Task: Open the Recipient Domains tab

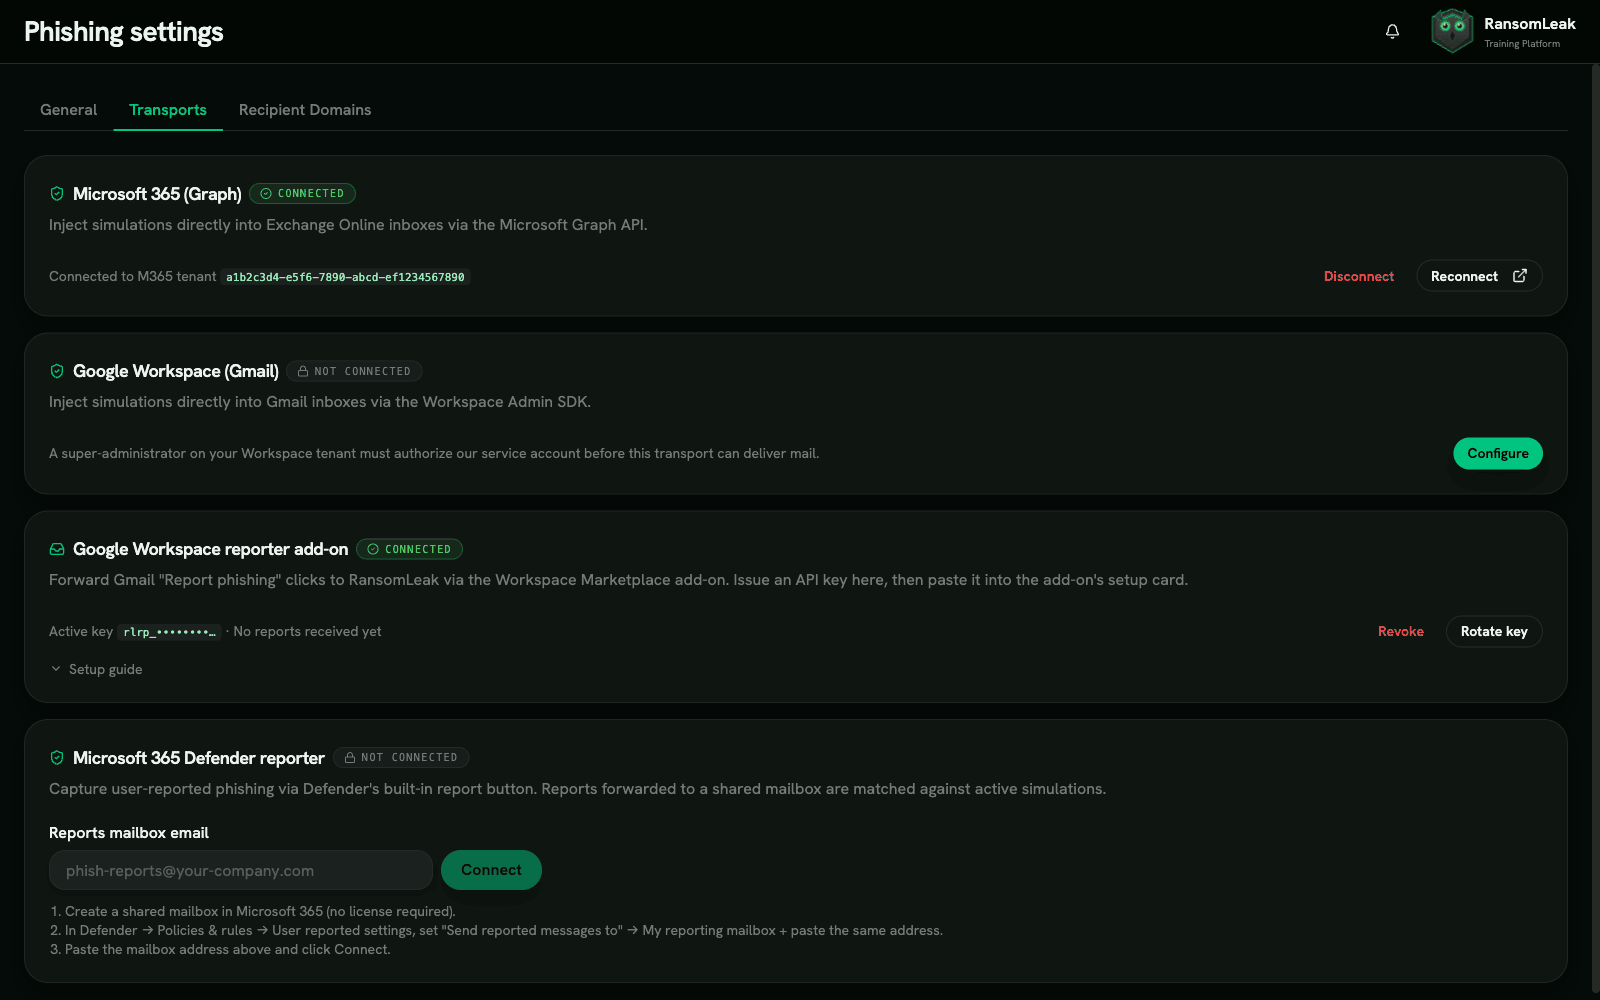Action: (305, 110)
